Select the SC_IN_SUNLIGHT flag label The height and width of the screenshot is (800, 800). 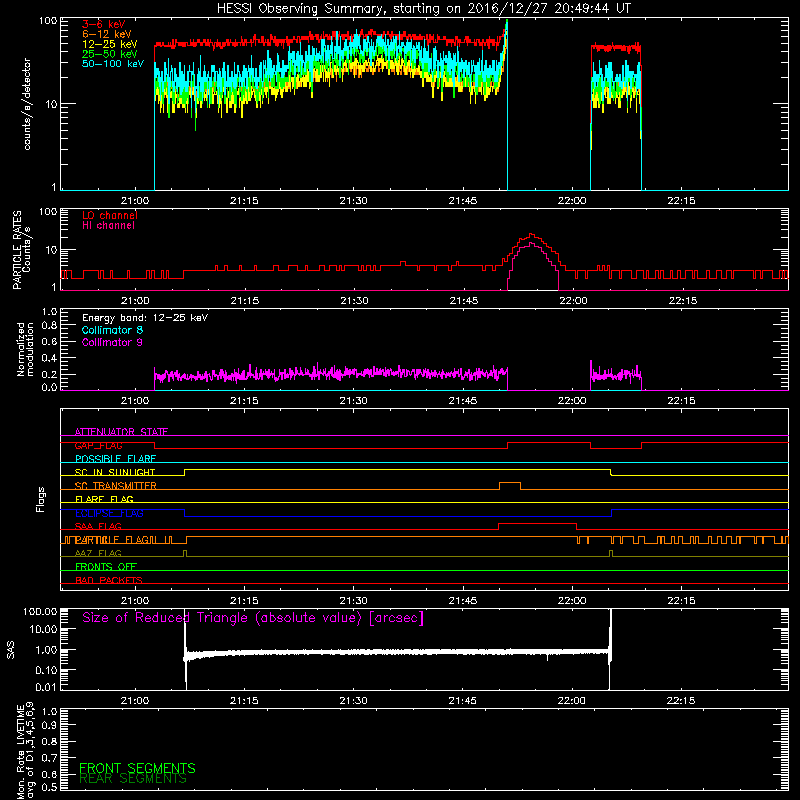[x=115, y=472]
